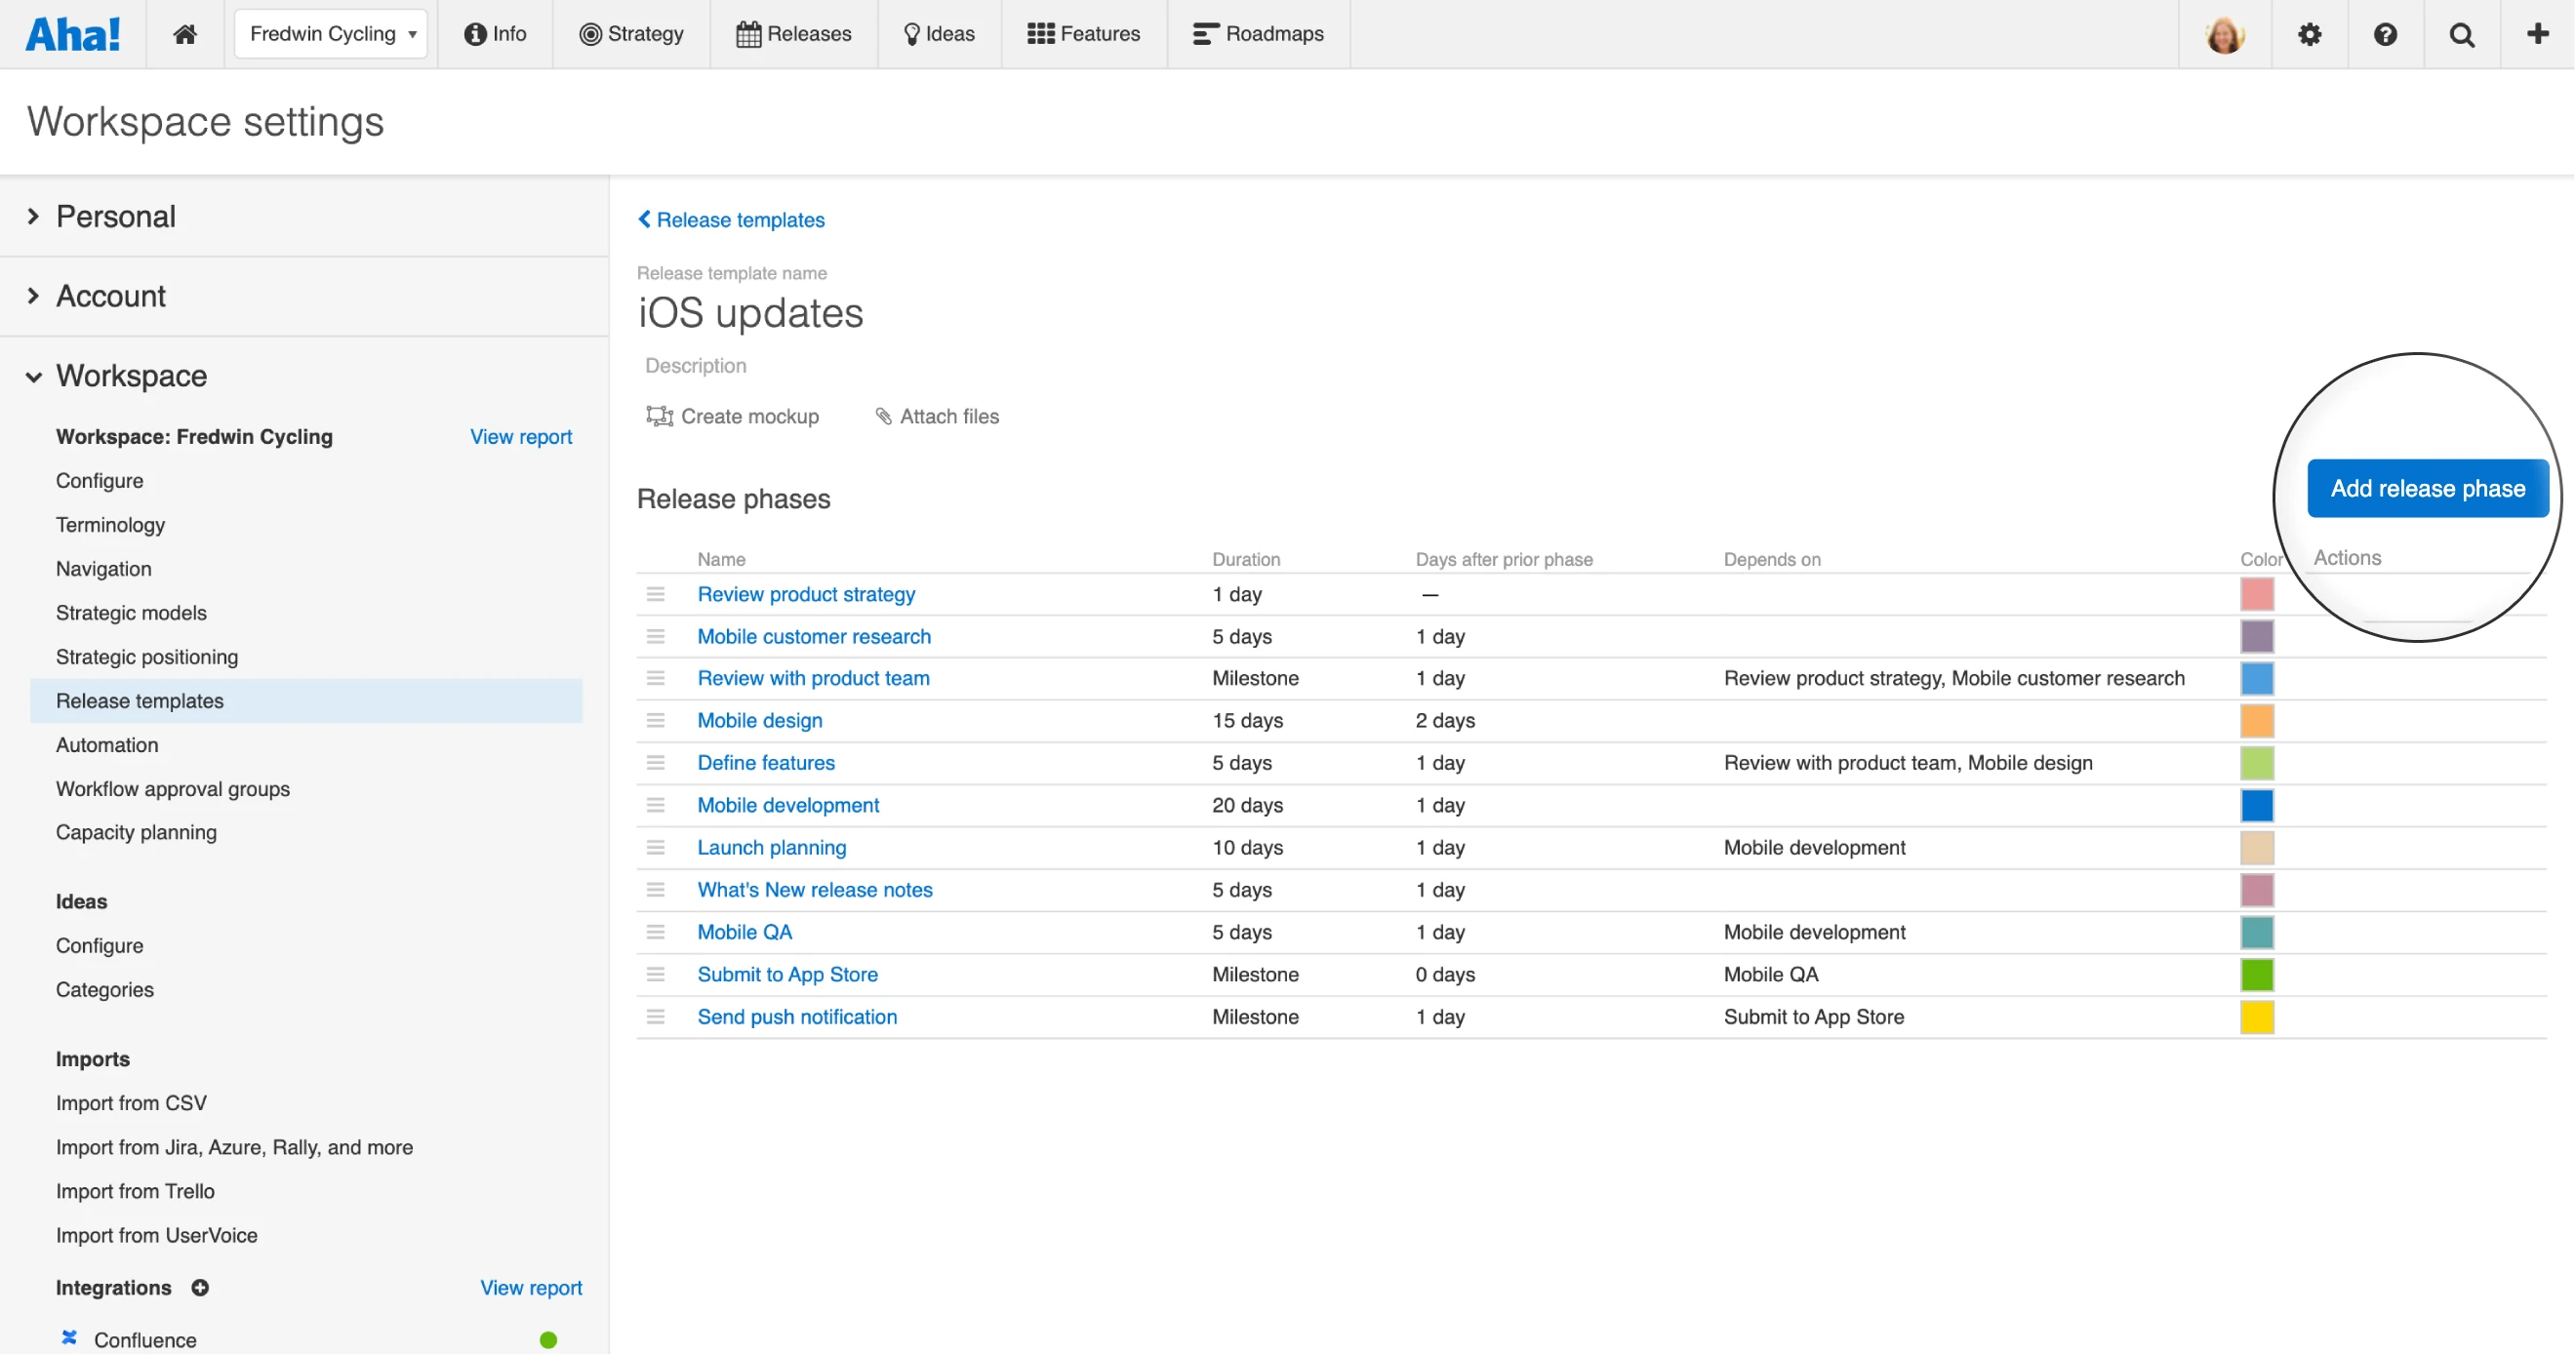Click the add integration plus icon

tap(200, 1288)
